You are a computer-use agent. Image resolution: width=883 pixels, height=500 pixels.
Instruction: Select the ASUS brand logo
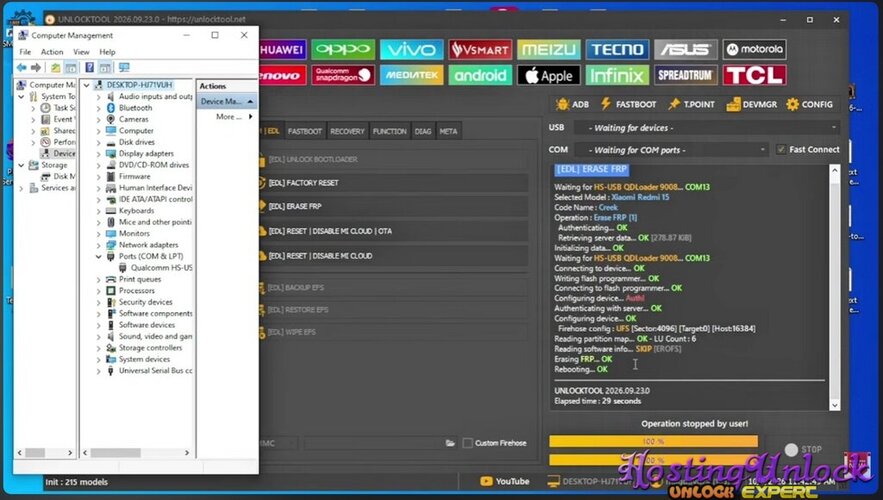[x=686, y=50]
